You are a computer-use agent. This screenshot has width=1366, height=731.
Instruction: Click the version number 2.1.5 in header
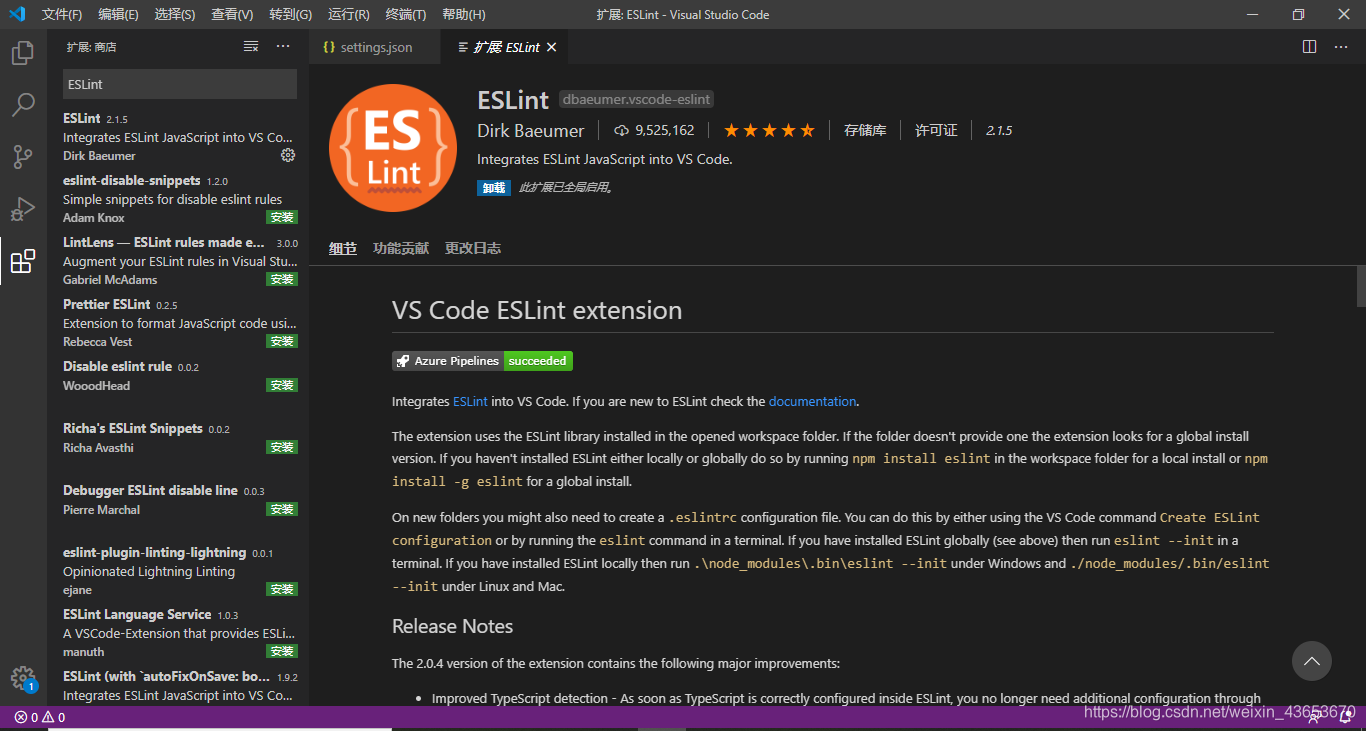(x=999, y=130)
